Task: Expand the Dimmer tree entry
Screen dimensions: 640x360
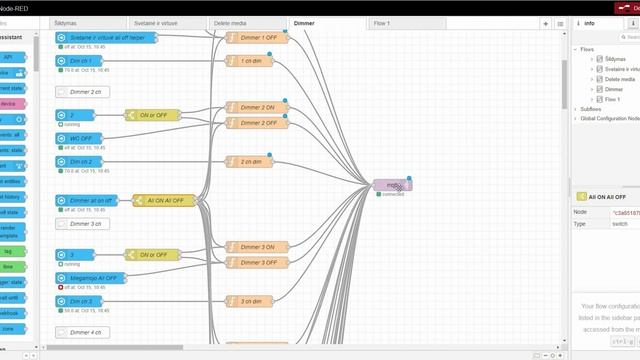Action: 592,89
